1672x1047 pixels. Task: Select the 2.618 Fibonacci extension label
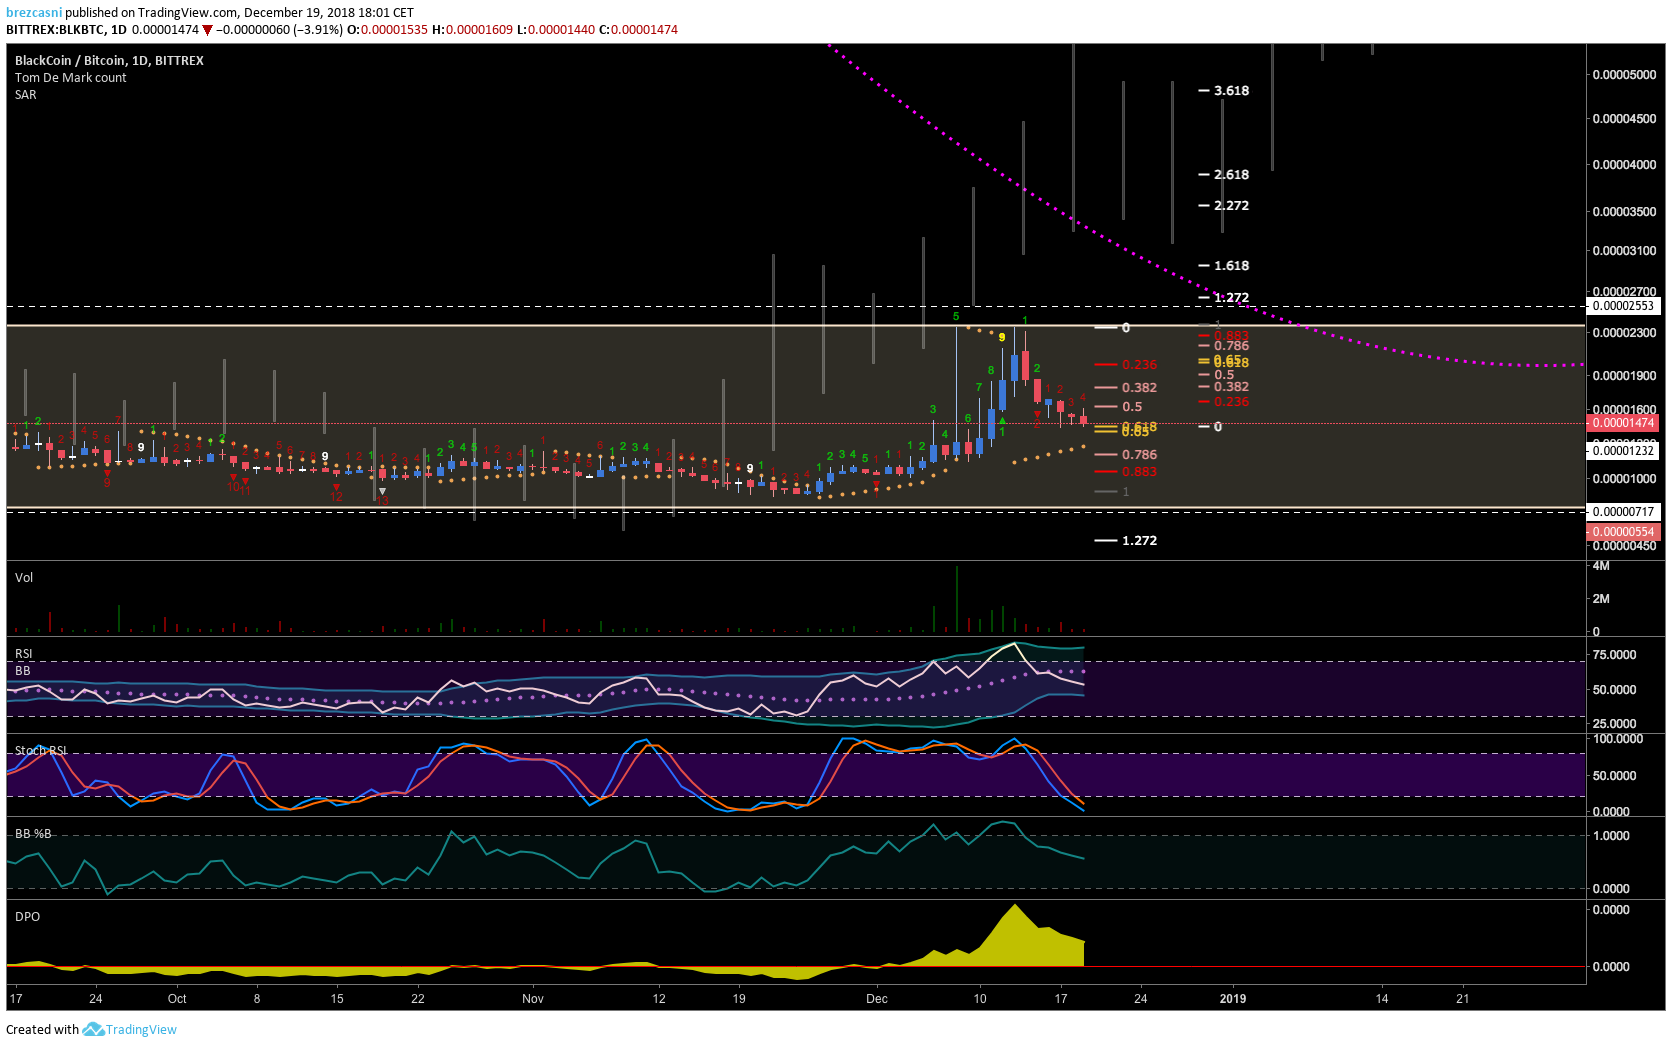1231,174
